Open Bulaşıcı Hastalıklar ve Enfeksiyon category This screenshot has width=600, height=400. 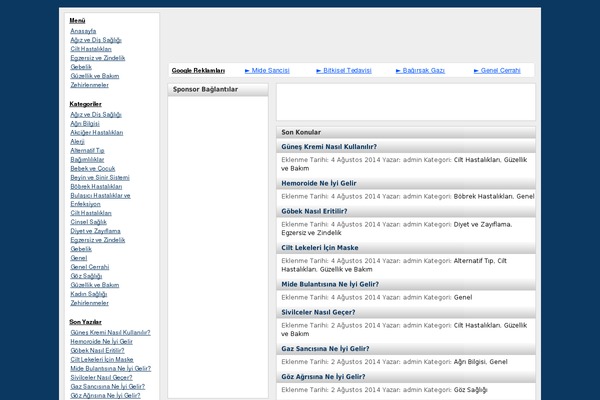pos(100,200)
